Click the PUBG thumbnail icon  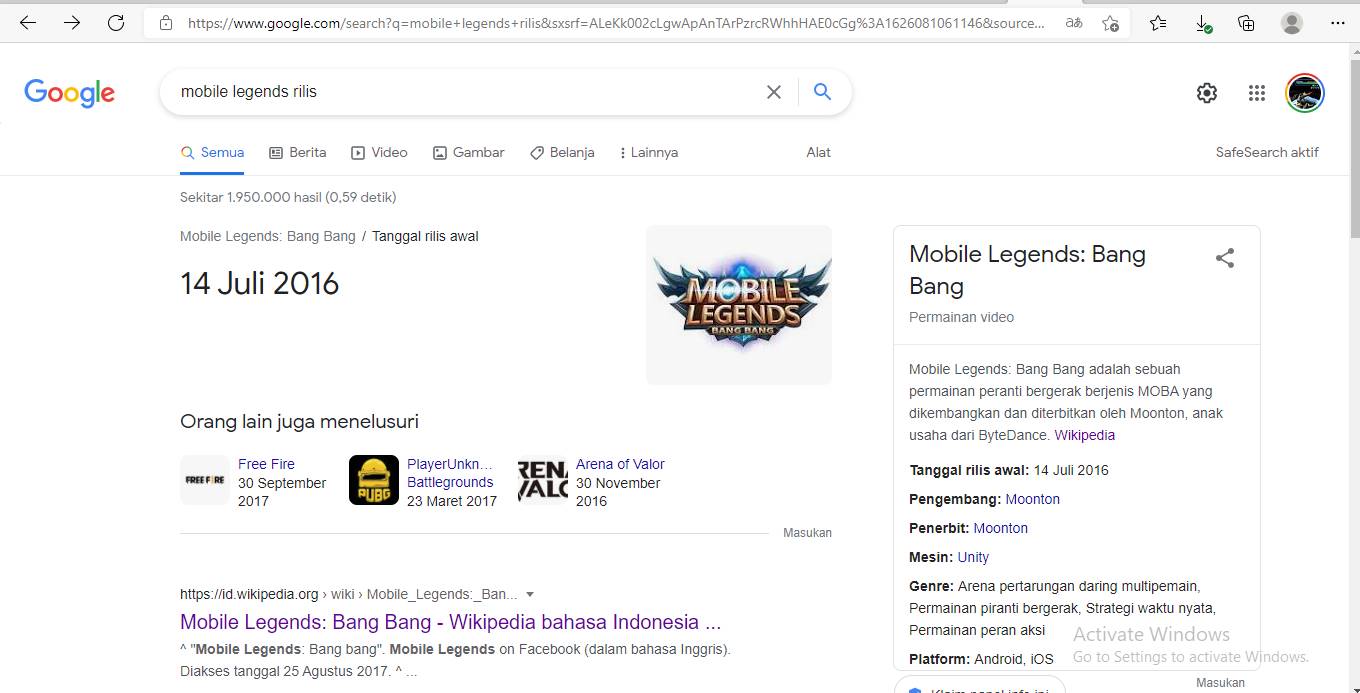point(374,480)
